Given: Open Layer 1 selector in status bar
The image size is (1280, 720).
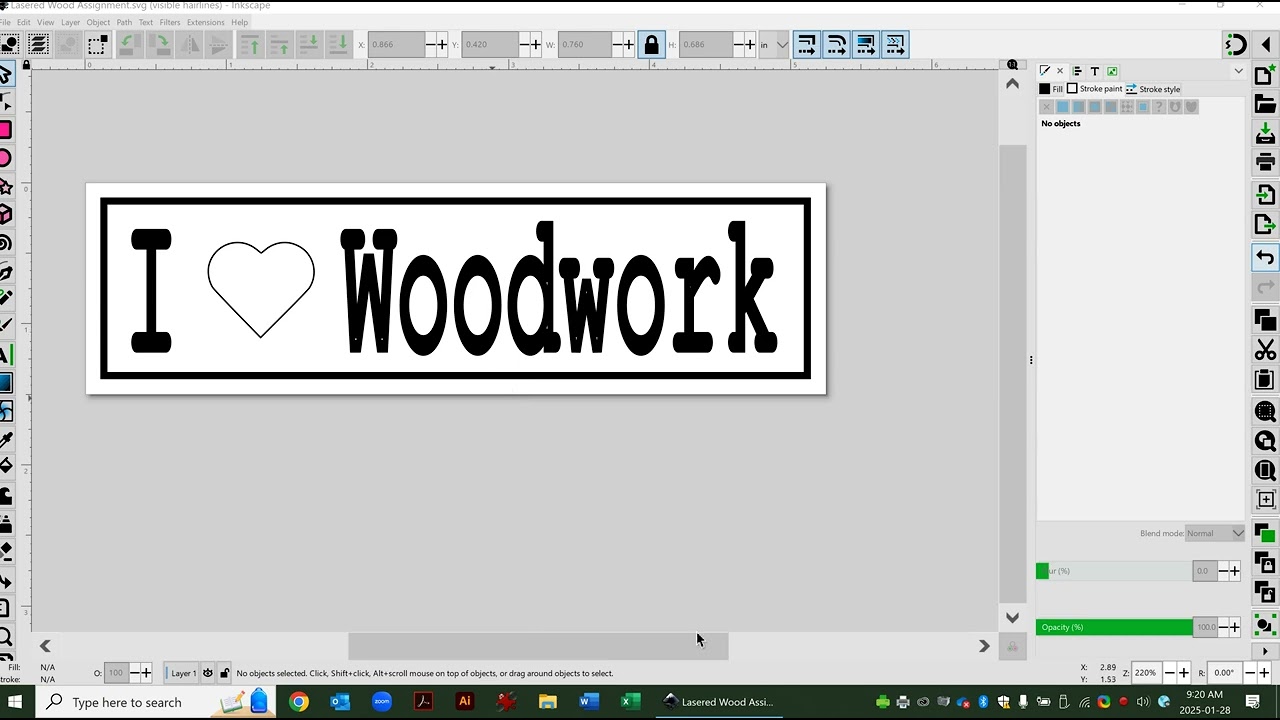Looking at the screenshot, I should click(182, 673).
